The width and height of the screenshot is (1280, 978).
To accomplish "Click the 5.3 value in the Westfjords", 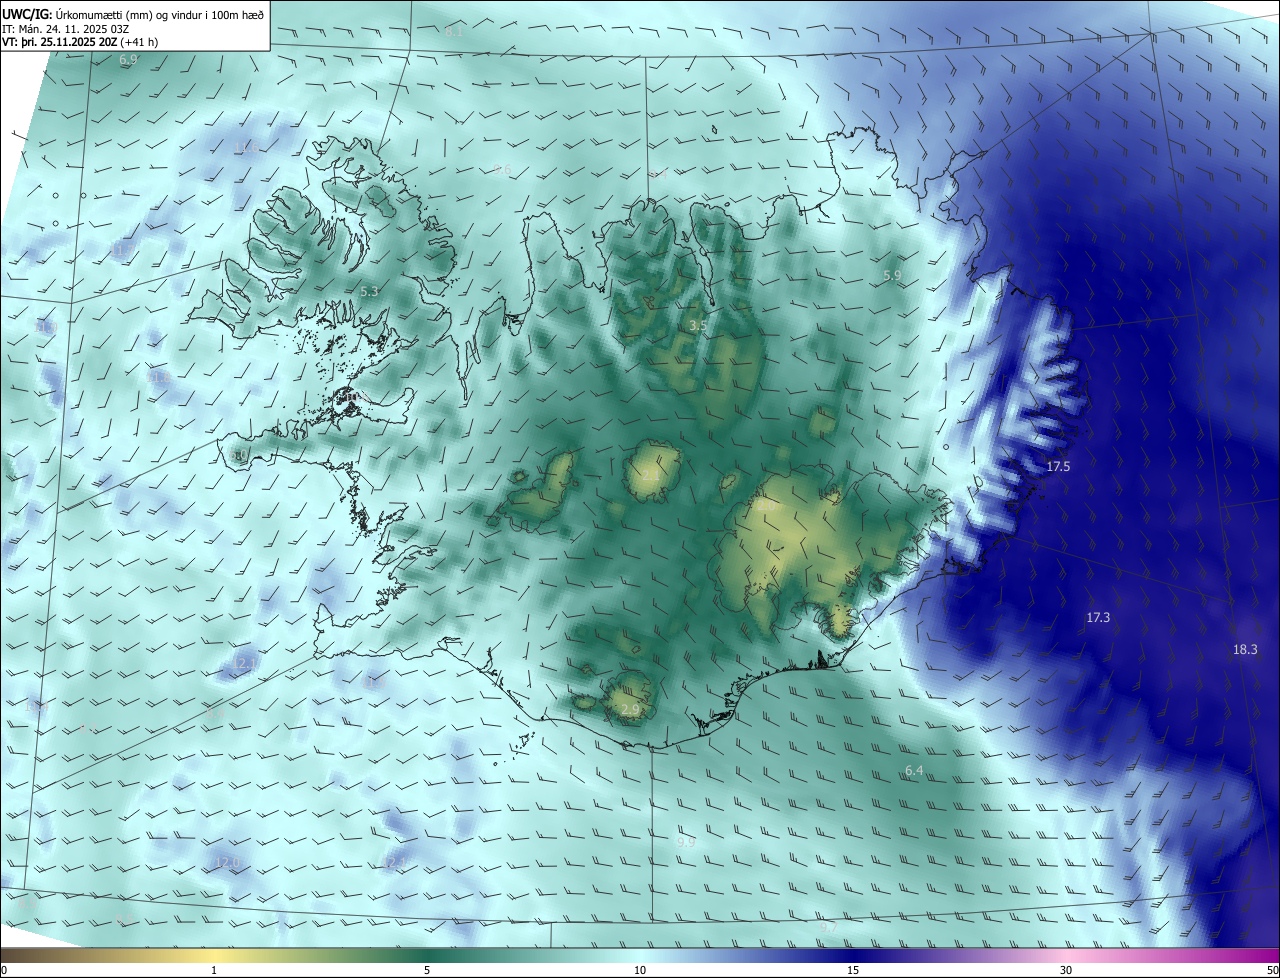I will tap(368, 292).
